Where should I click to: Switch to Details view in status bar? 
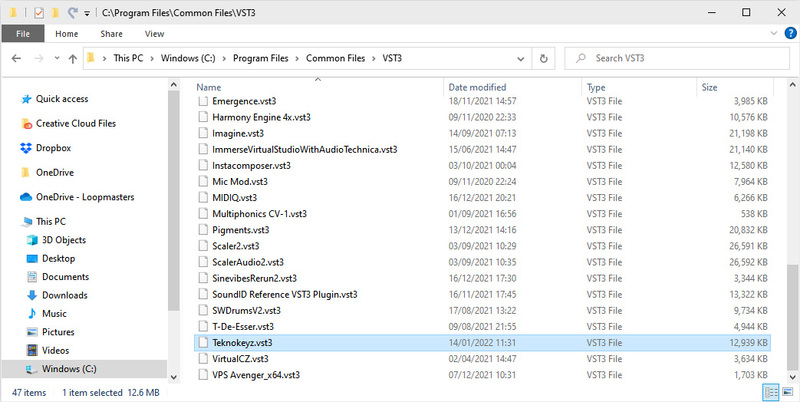pyautogui.click(x=770, y=392)
